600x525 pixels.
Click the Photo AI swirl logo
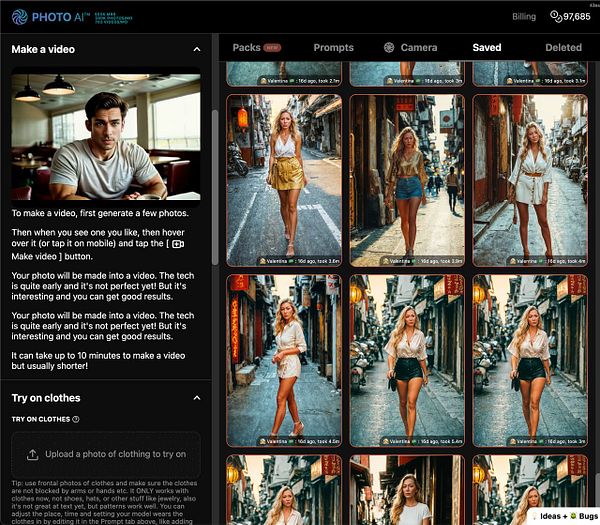point(20,17)
